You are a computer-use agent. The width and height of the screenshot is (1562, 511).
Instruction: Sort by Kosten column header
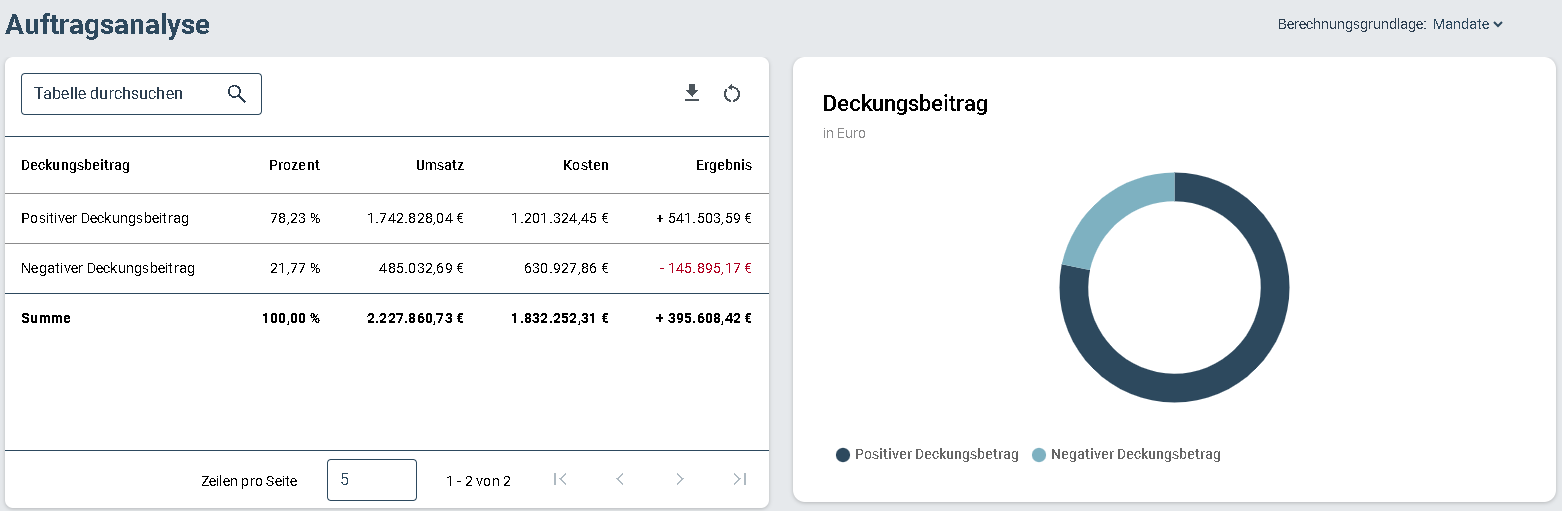586,165
